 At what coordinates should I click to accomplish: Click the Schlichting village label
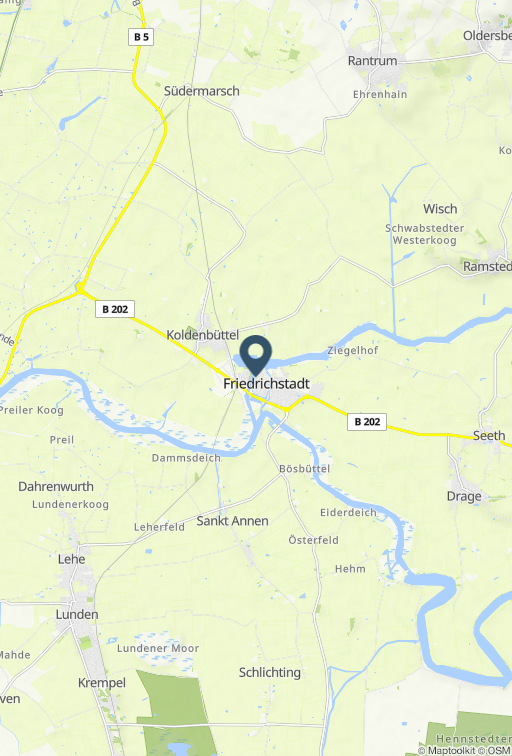coord(270,673)
